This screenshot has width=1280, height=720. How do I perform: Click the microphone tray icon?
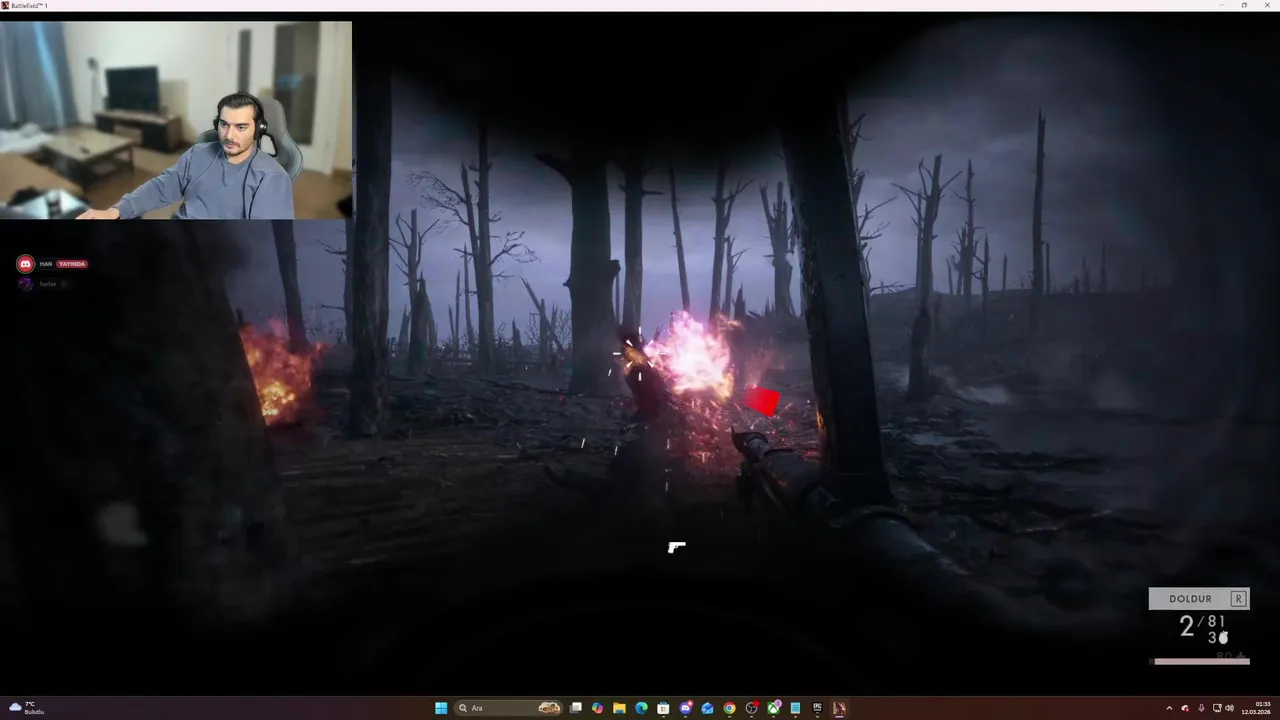point(1201,708)
